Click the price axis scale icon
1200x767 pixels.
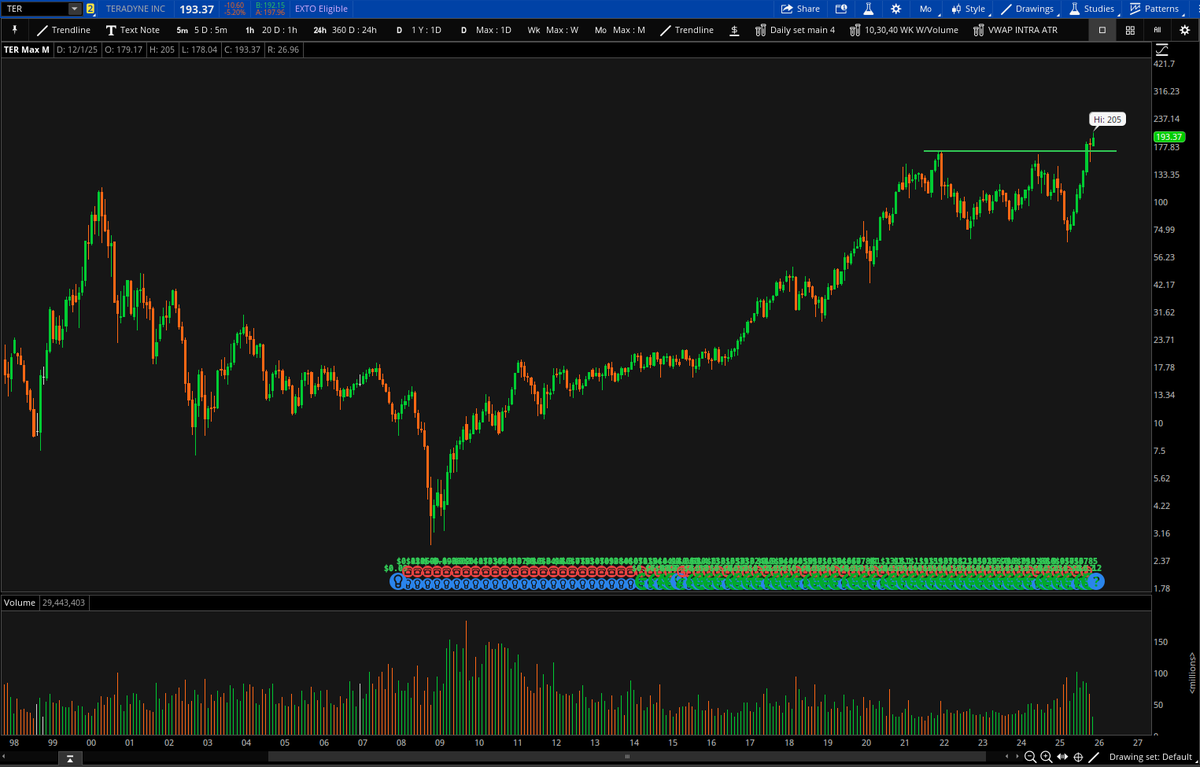[x=1160, y=48]
